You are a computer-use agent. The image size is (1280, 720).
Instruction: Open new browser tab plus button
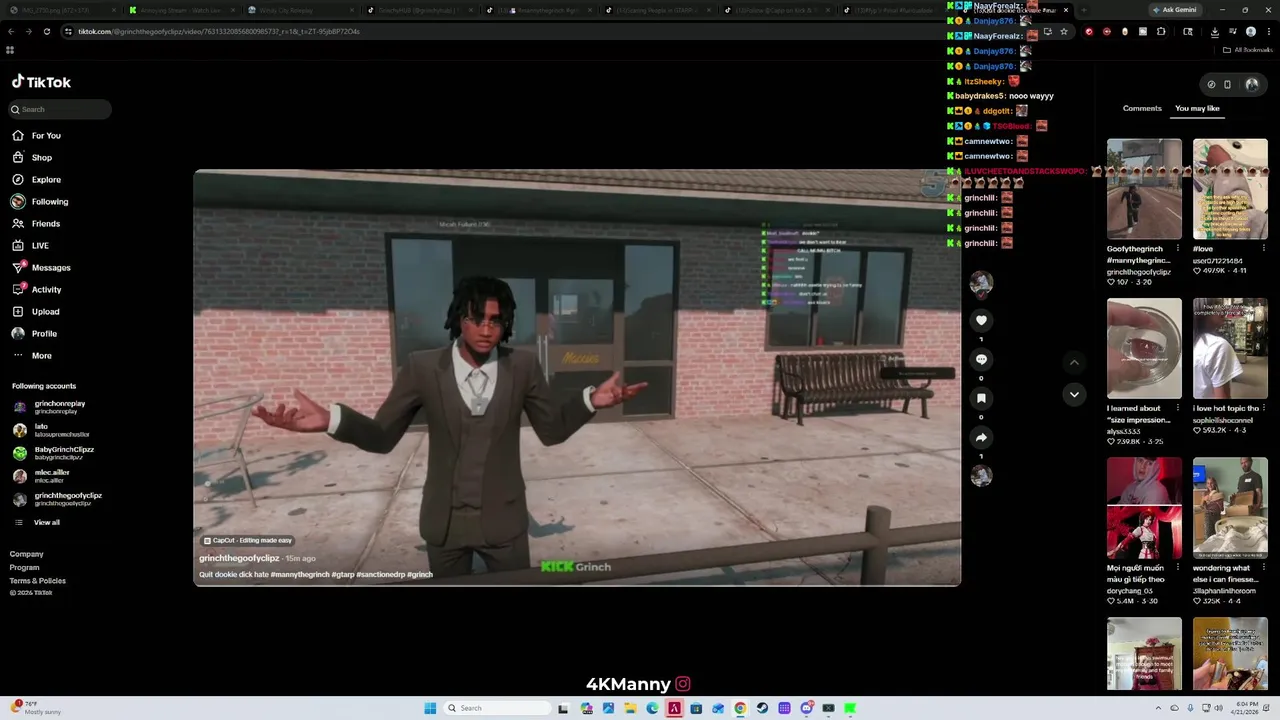(x=1083, y=10)
